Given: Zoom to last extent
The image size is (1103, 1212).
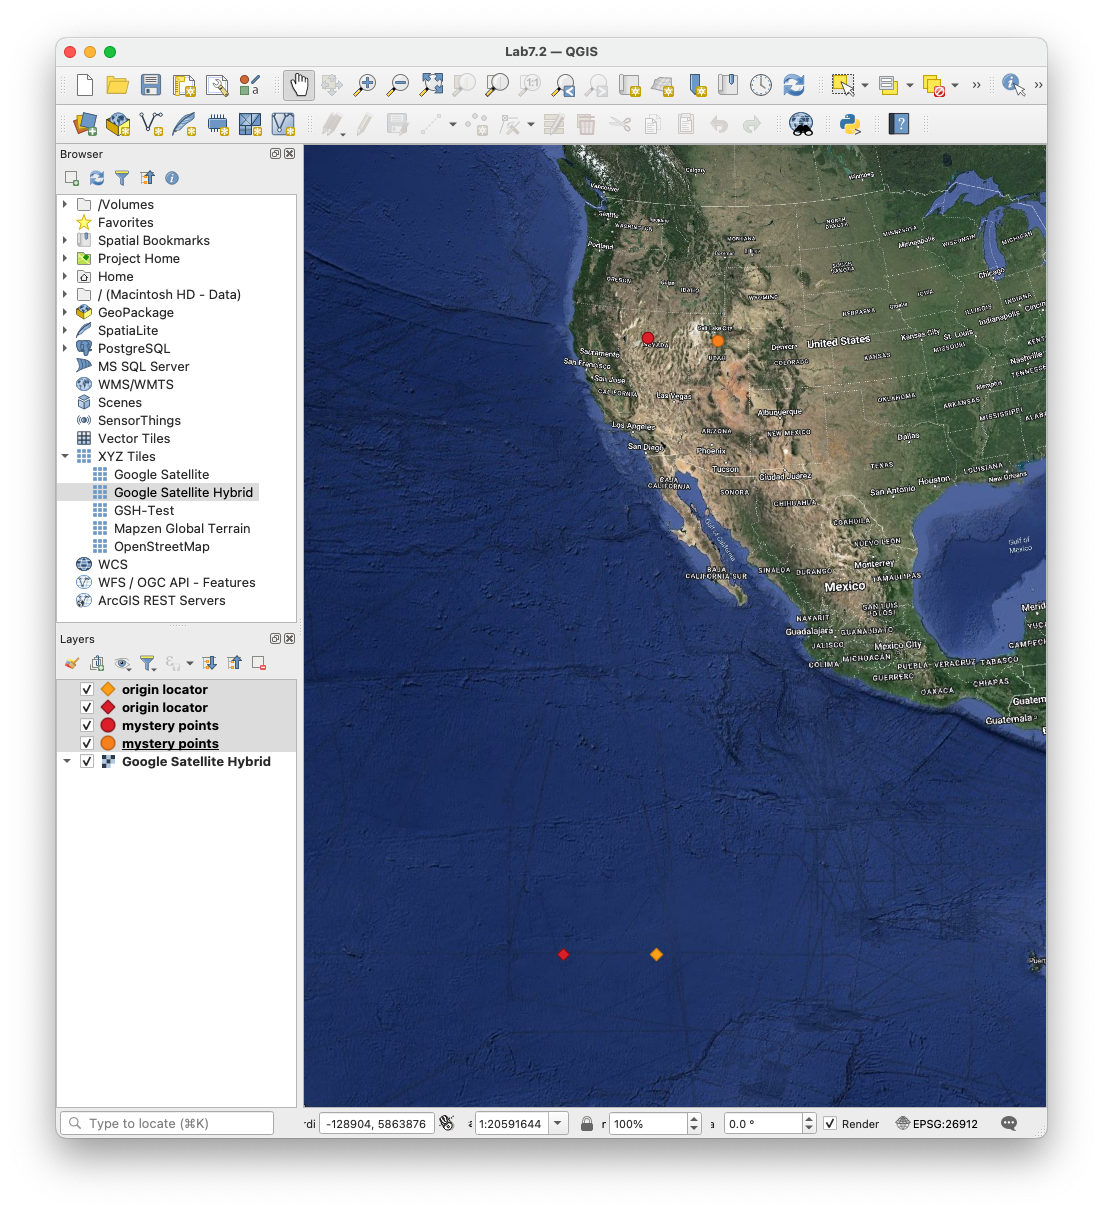Looking at the screenshot, I should [x=563, y=85].
